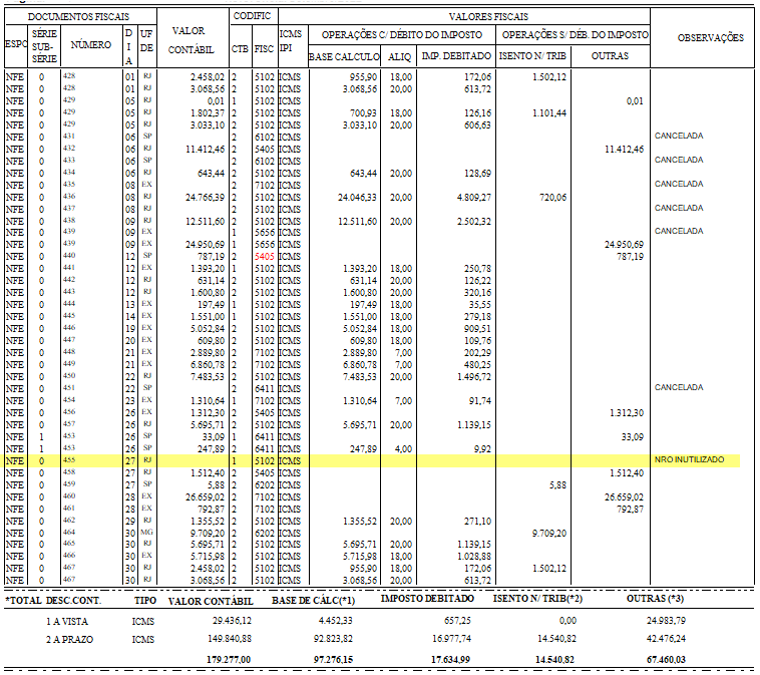760x675 pixels.
Task: Click isento value '1.101,44'
Action: (x=549, y=113)
